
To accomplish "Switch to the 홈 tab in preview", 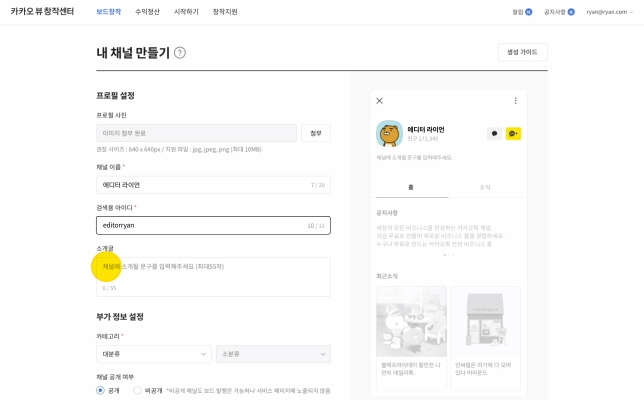I will (x=411, y=187).
